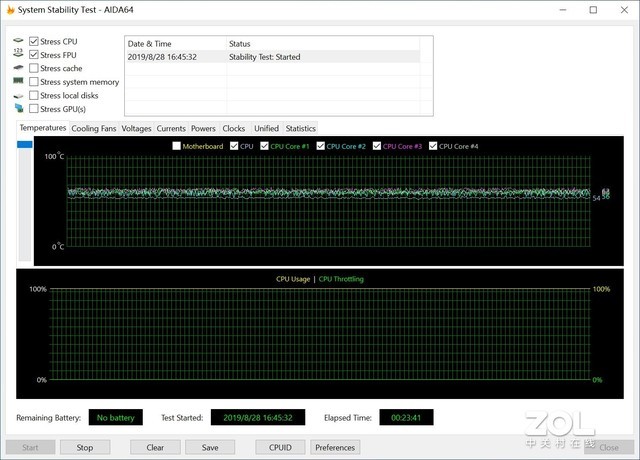Minimize the System Stability Test window
The height and width of the screenshot is (460, 640).
click(563, 10)
